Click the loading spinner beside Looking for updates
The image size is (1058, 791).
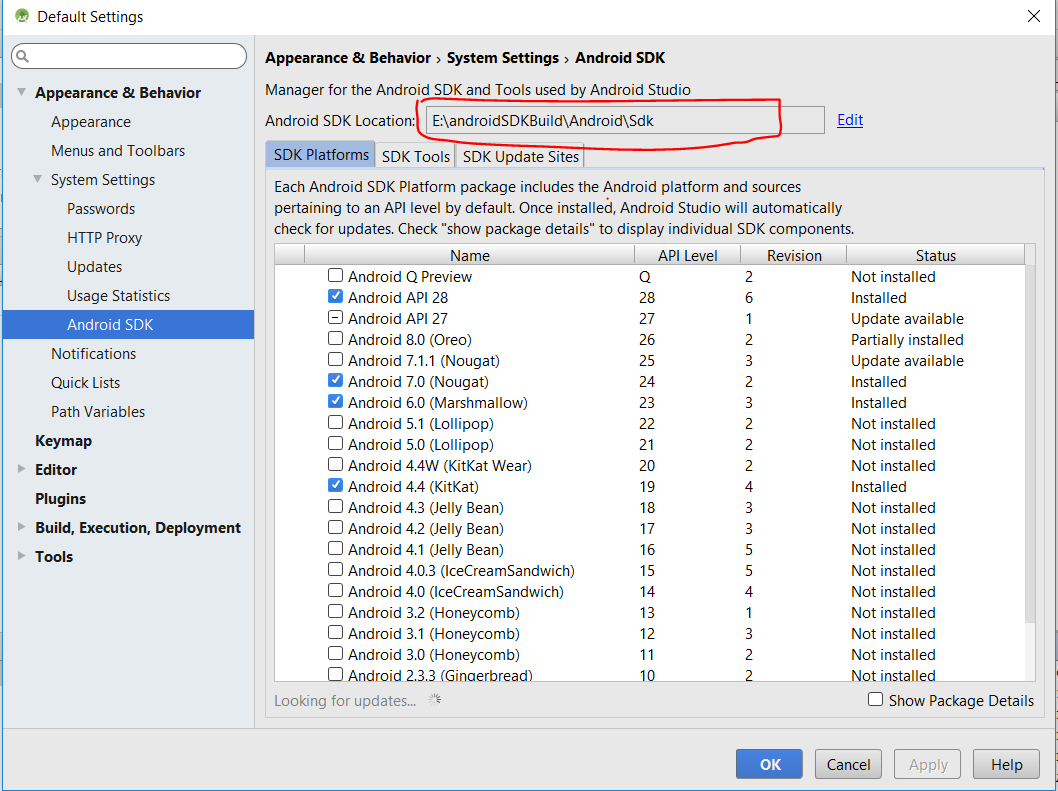432,701
